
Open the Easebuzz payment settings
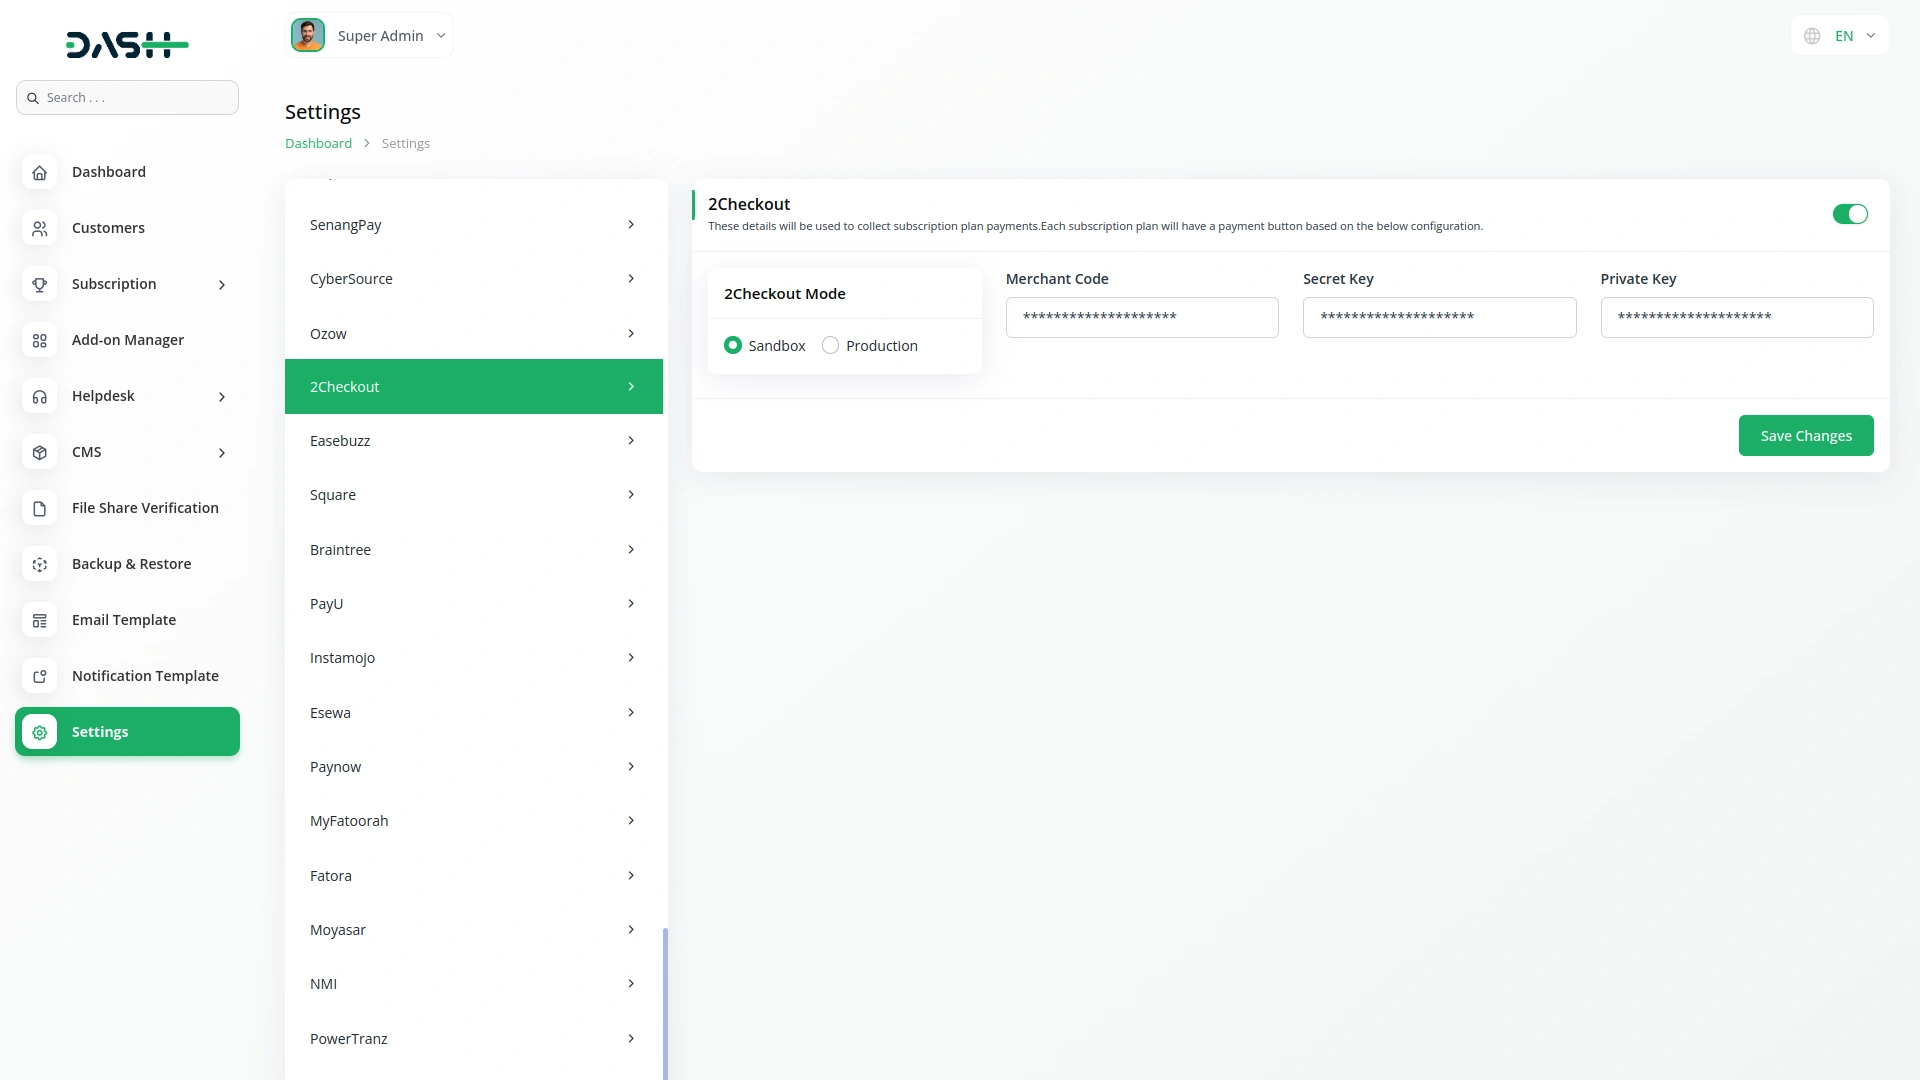[x=473, y=441]
